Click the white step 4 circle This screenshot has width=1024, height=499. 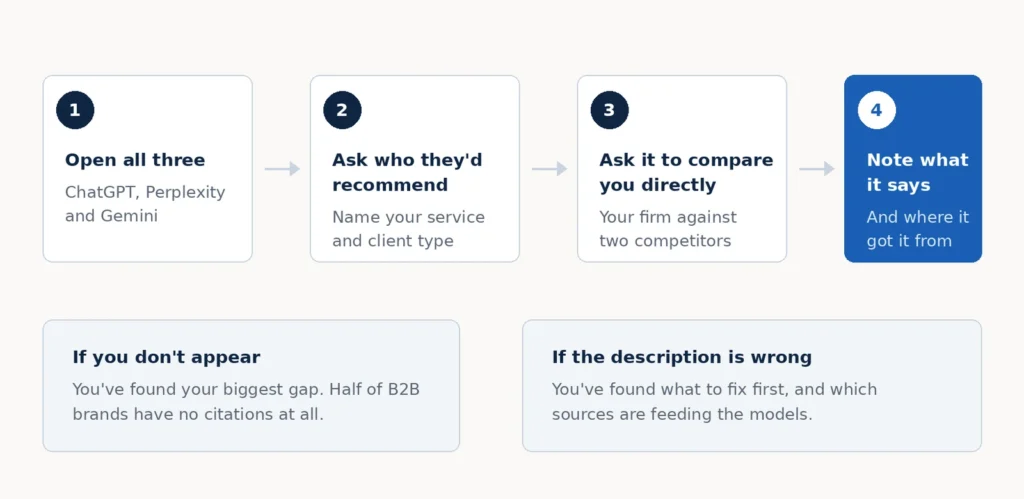point(876,110)
